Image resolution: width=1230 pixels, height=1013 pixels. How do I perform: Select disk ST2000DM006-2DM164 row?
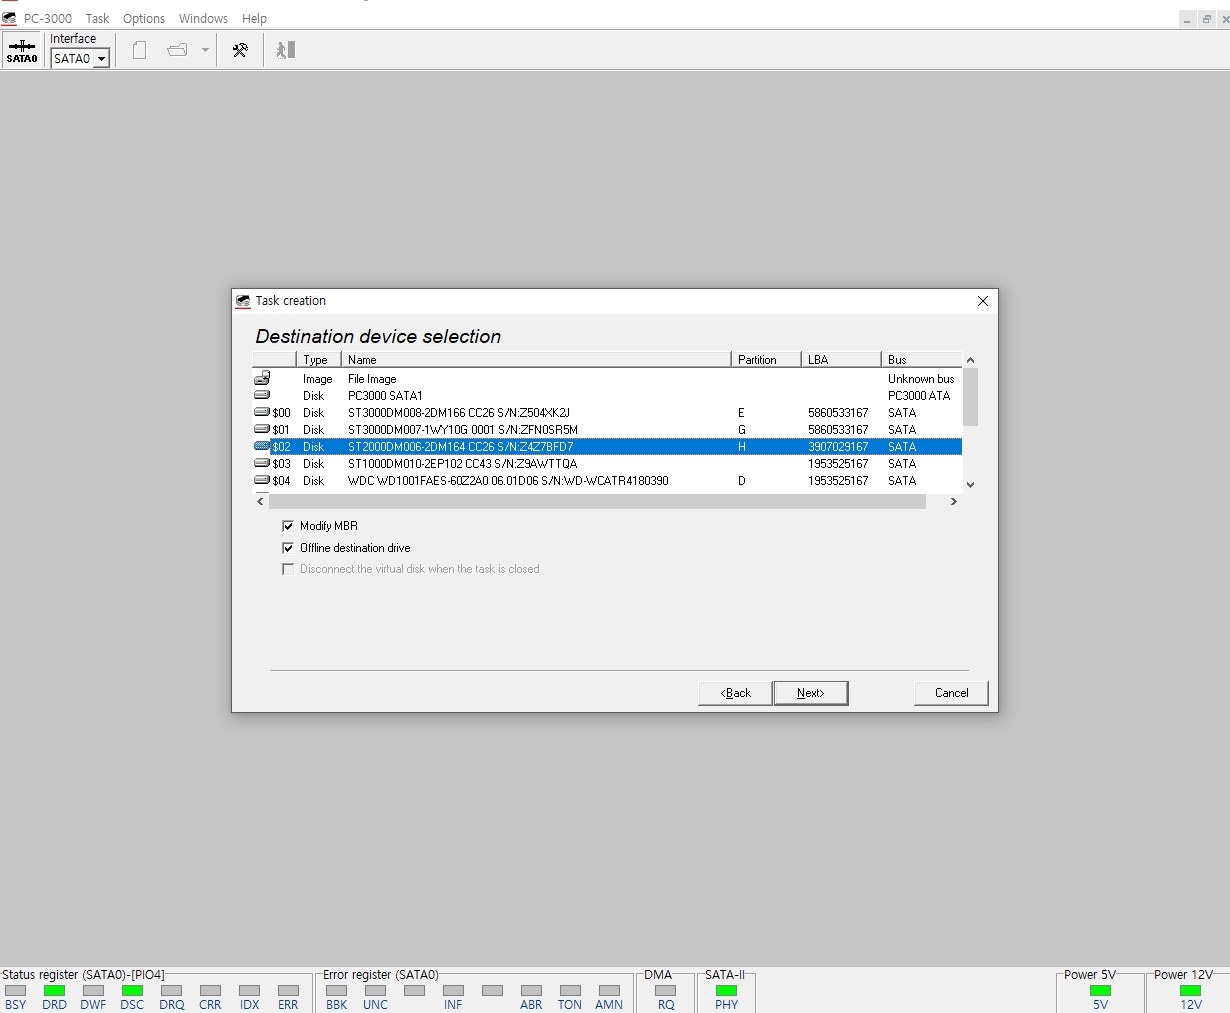[x=607, y=447]
